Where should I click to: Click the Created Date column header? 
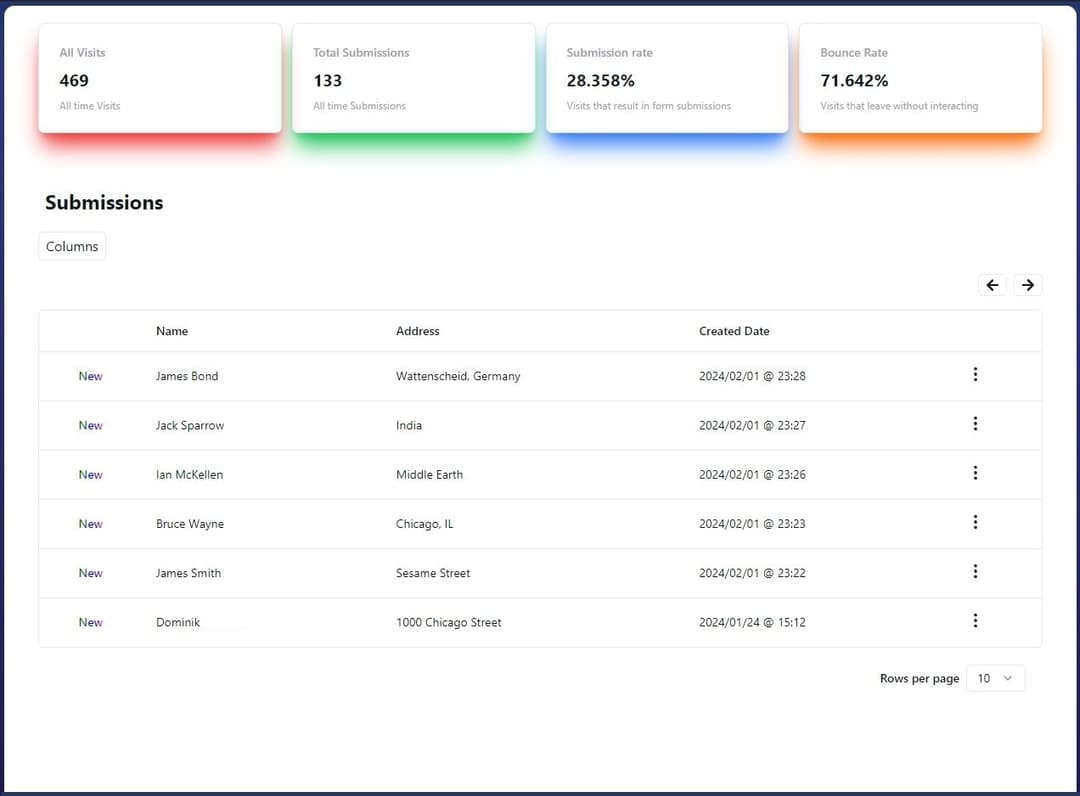734,331
